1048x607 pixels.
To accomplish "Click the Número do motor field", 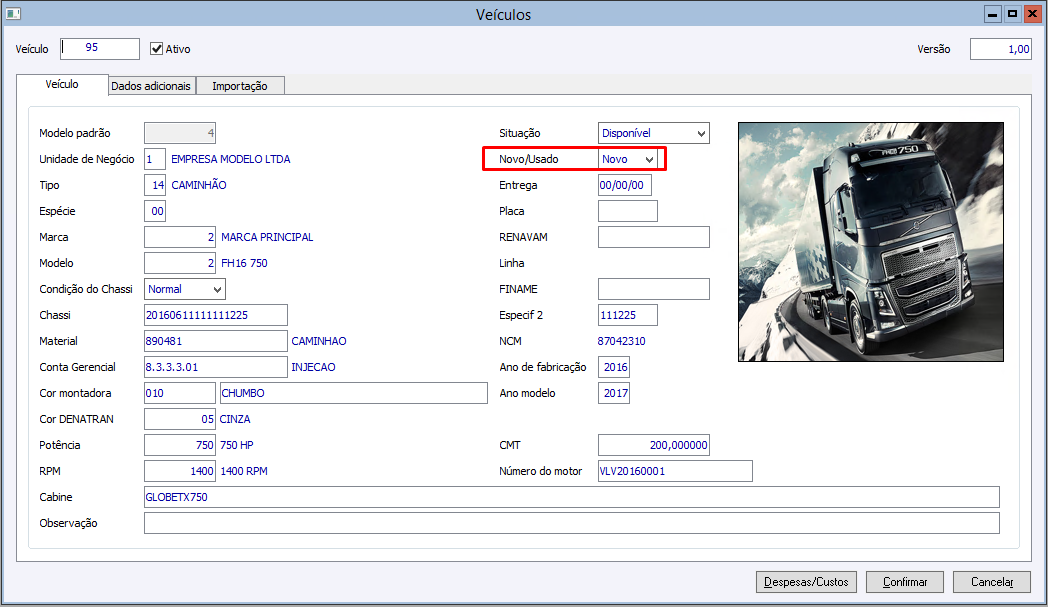I will [675, 471].
